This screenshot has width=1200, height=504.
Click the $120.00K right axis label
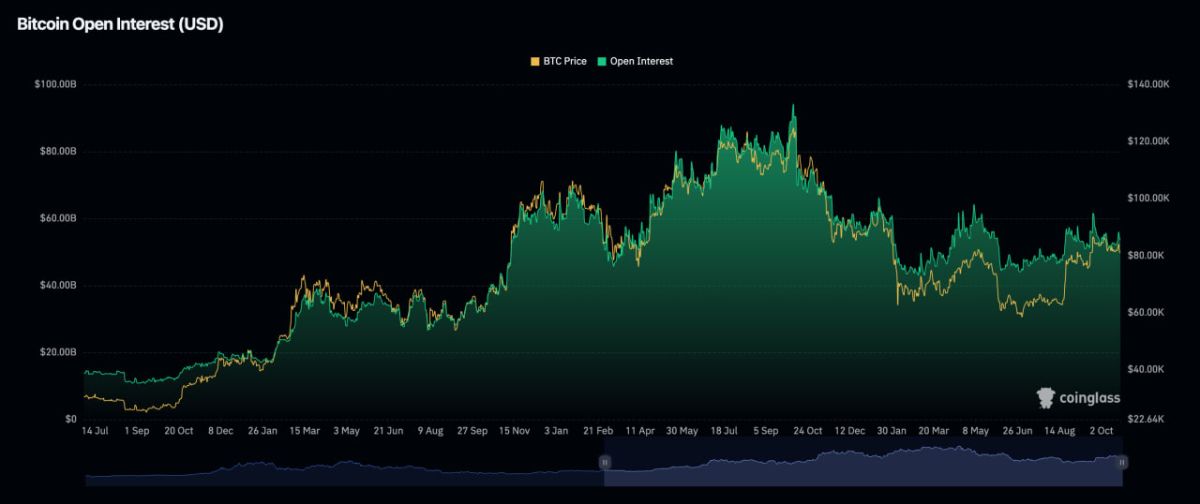1147,142
